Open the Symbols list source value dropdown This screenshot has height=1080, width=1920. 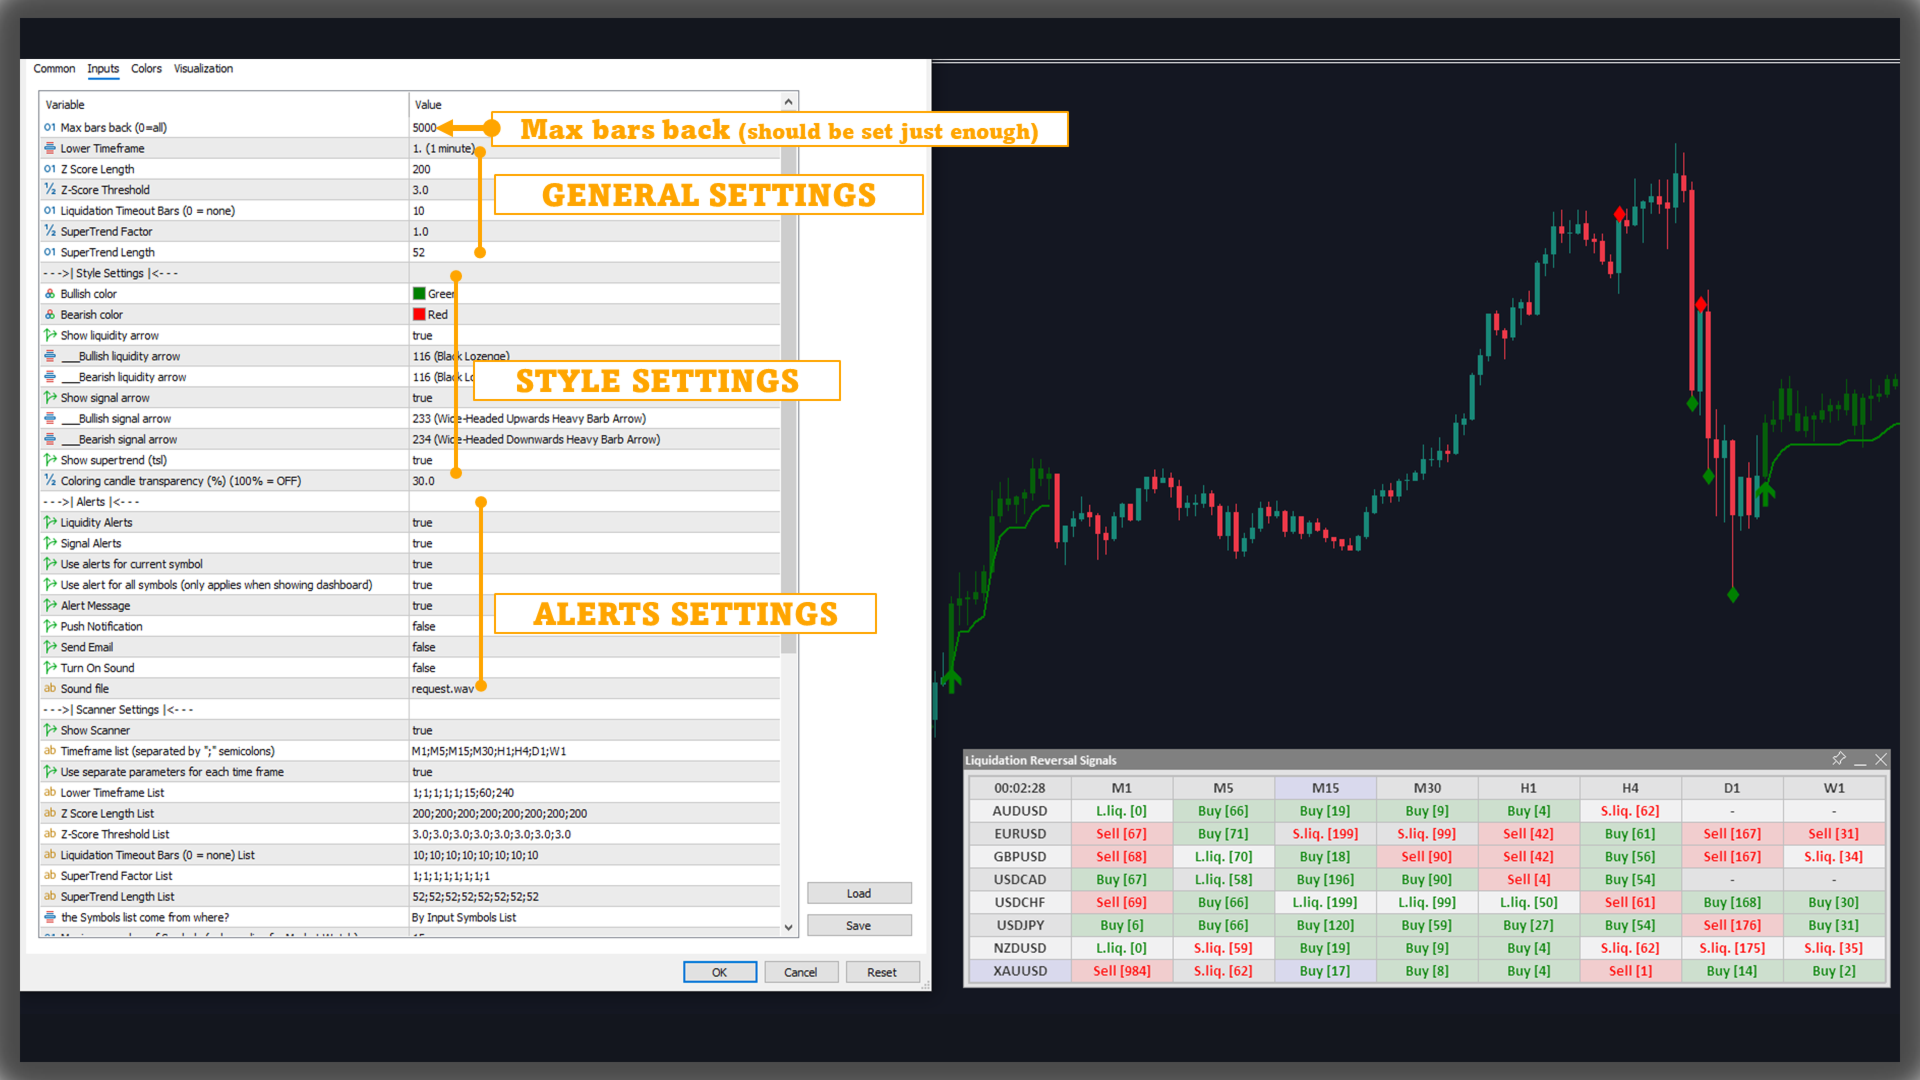point(464,917)
